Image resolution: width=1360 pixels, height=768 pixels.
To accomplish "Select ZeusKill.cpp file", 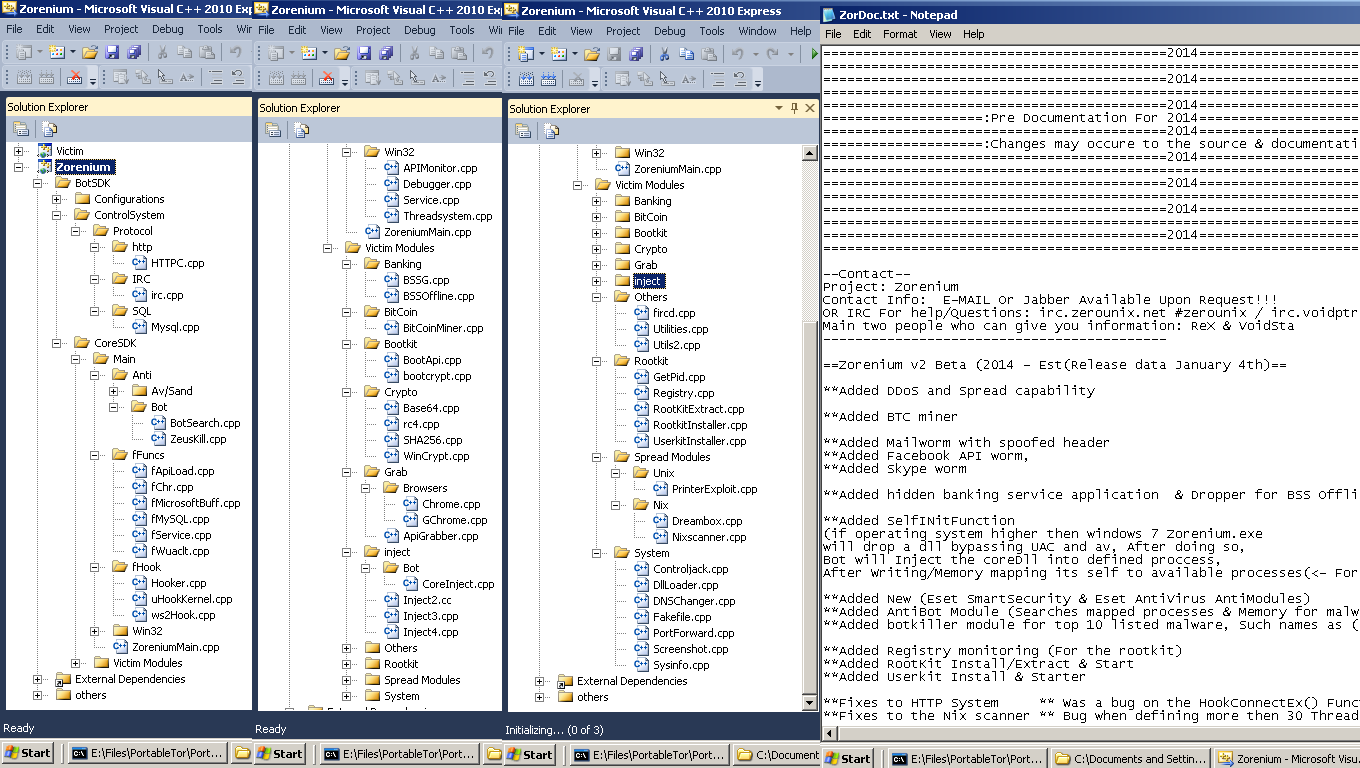I will tap(198, 439).
